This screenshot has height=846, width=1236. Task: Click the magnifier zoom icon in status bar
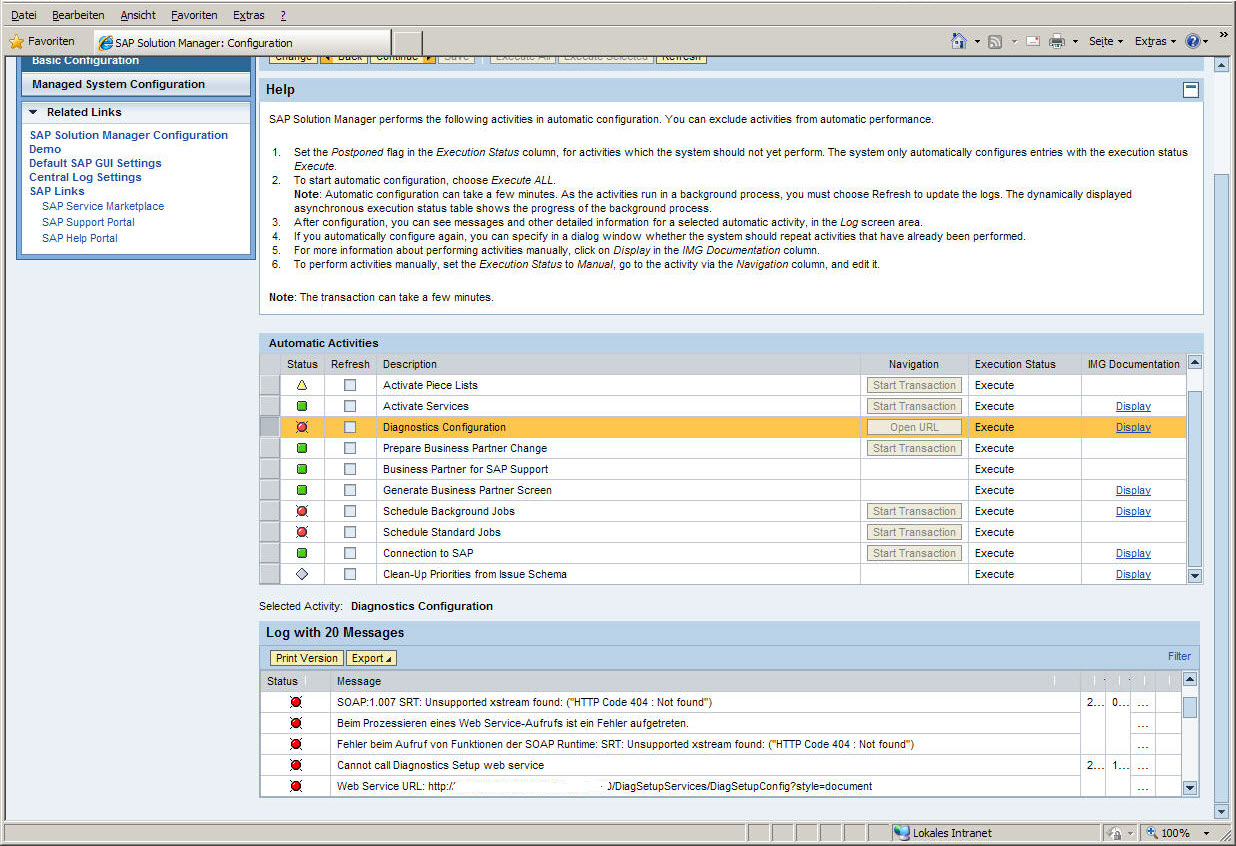(1151, 833)
